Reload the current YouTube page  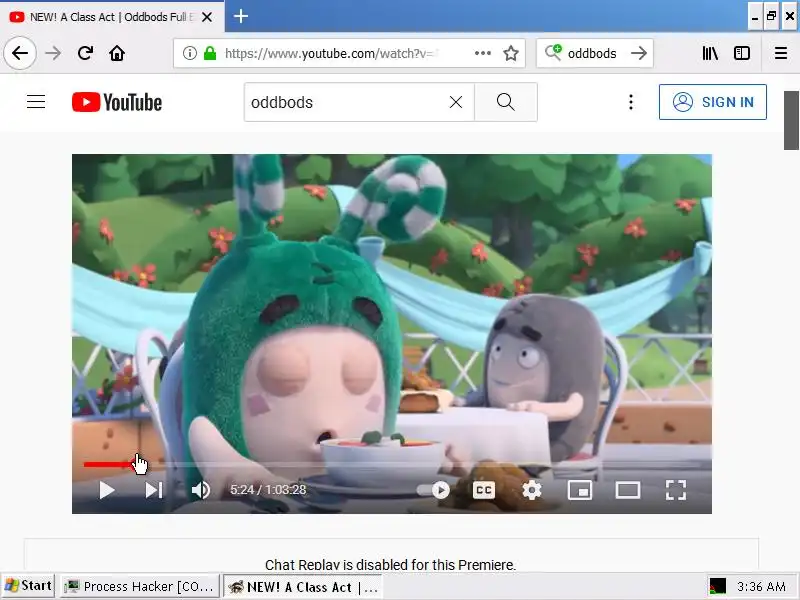pyautogui.click(x=85, y=53)
